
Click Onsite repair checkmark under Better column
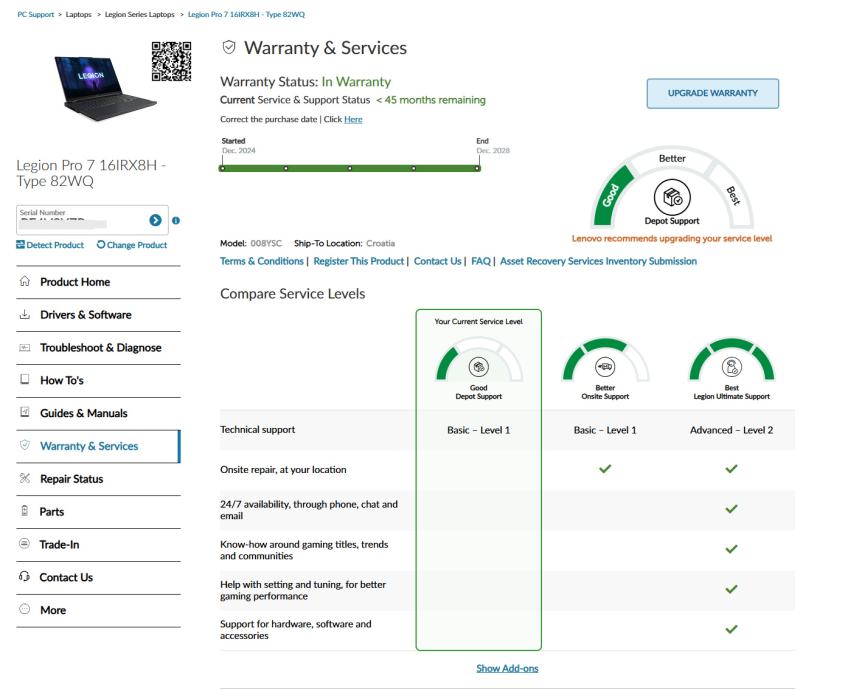point(605,468)
